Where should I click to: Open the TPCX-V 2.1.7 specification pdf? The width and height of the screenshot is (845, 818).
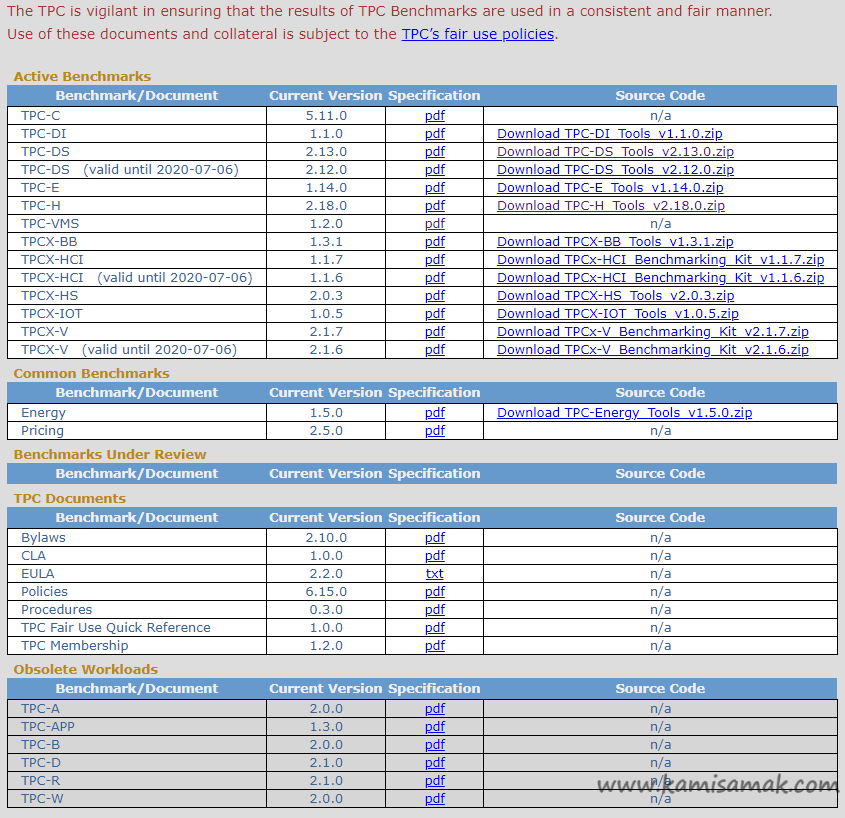[x=434, y=331]
